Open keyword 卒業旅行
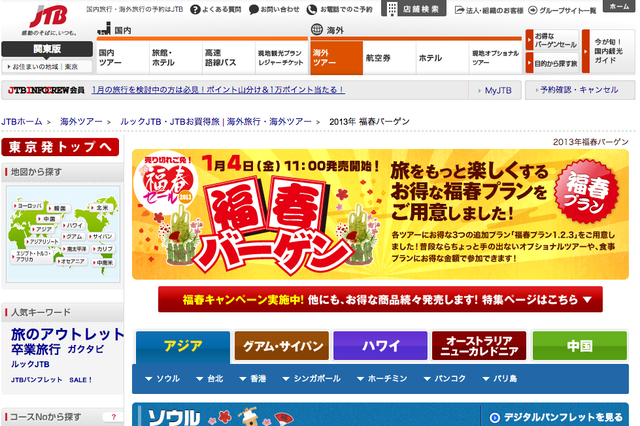 pos(36,349)
